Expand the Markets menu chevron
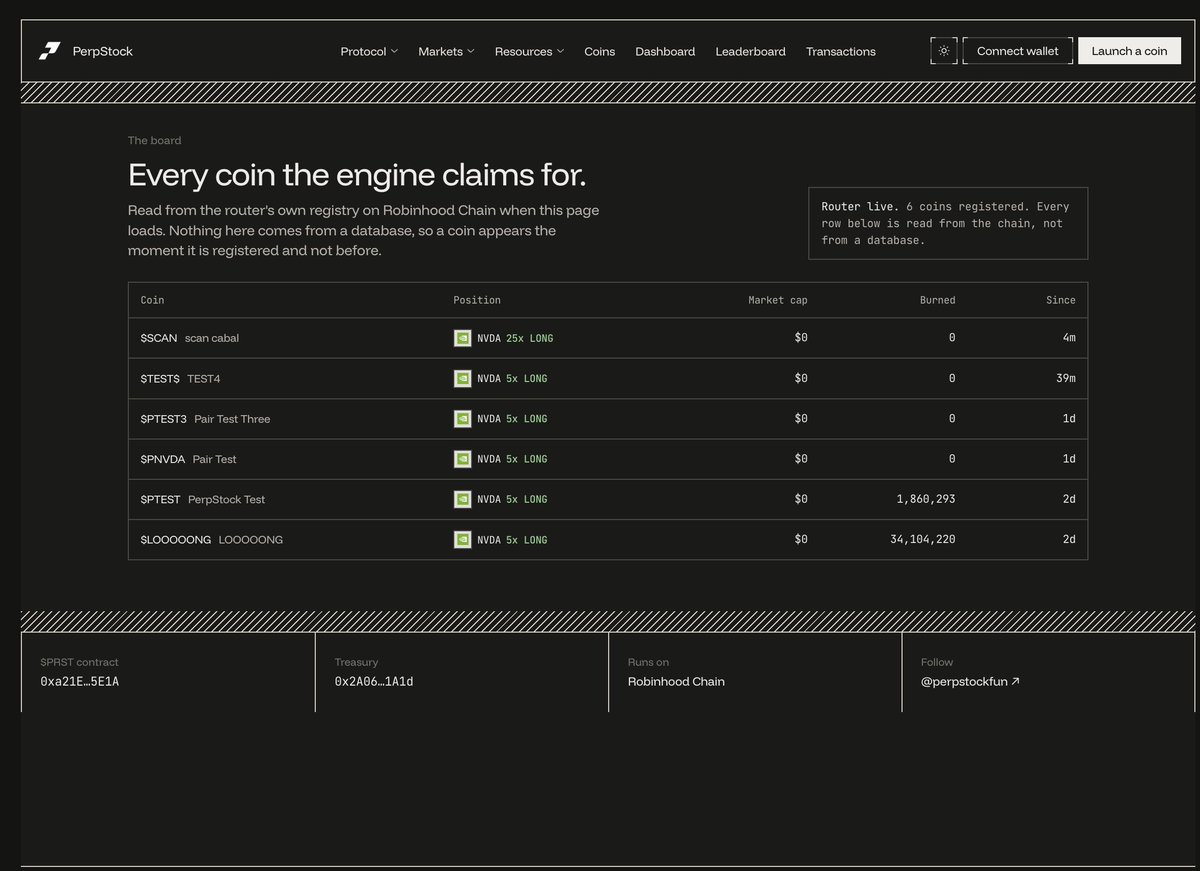The height and width of the screenshot is (871, 1200). (471, 51)
